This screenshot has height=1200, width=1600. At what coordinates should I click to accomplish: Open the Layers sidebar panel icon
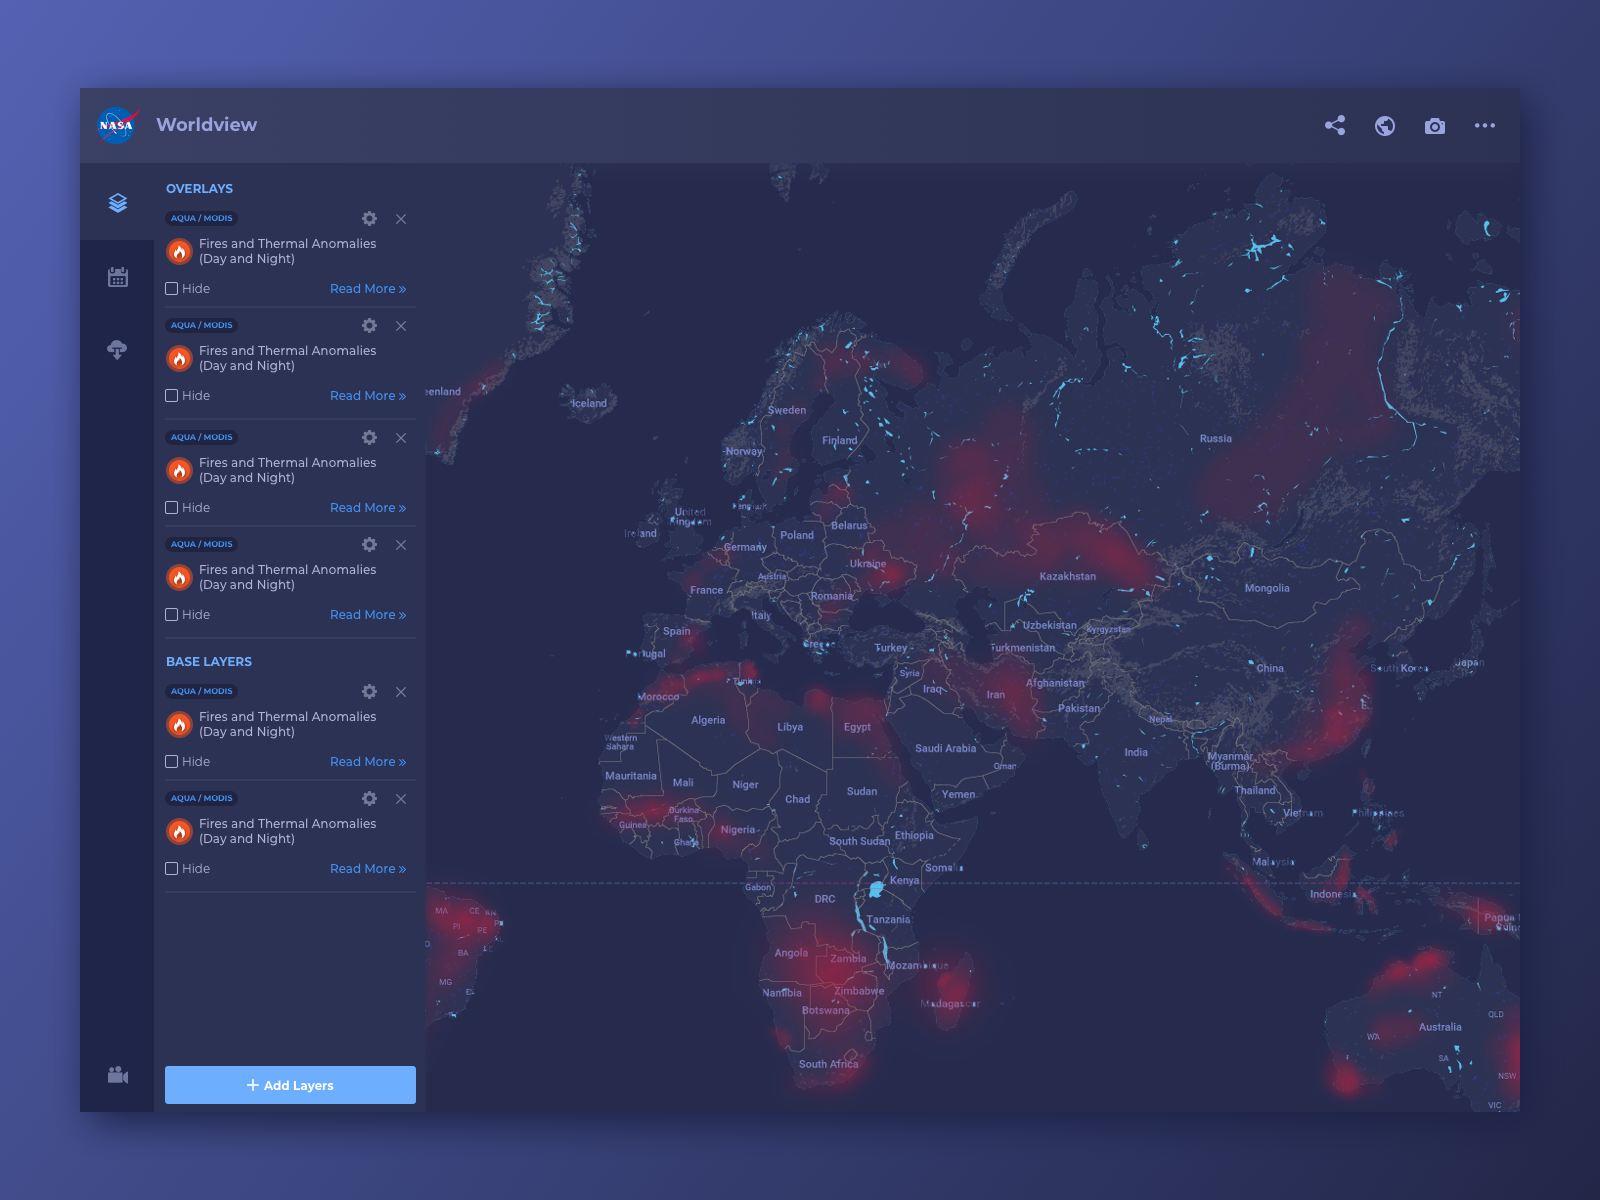click(118, 203)
